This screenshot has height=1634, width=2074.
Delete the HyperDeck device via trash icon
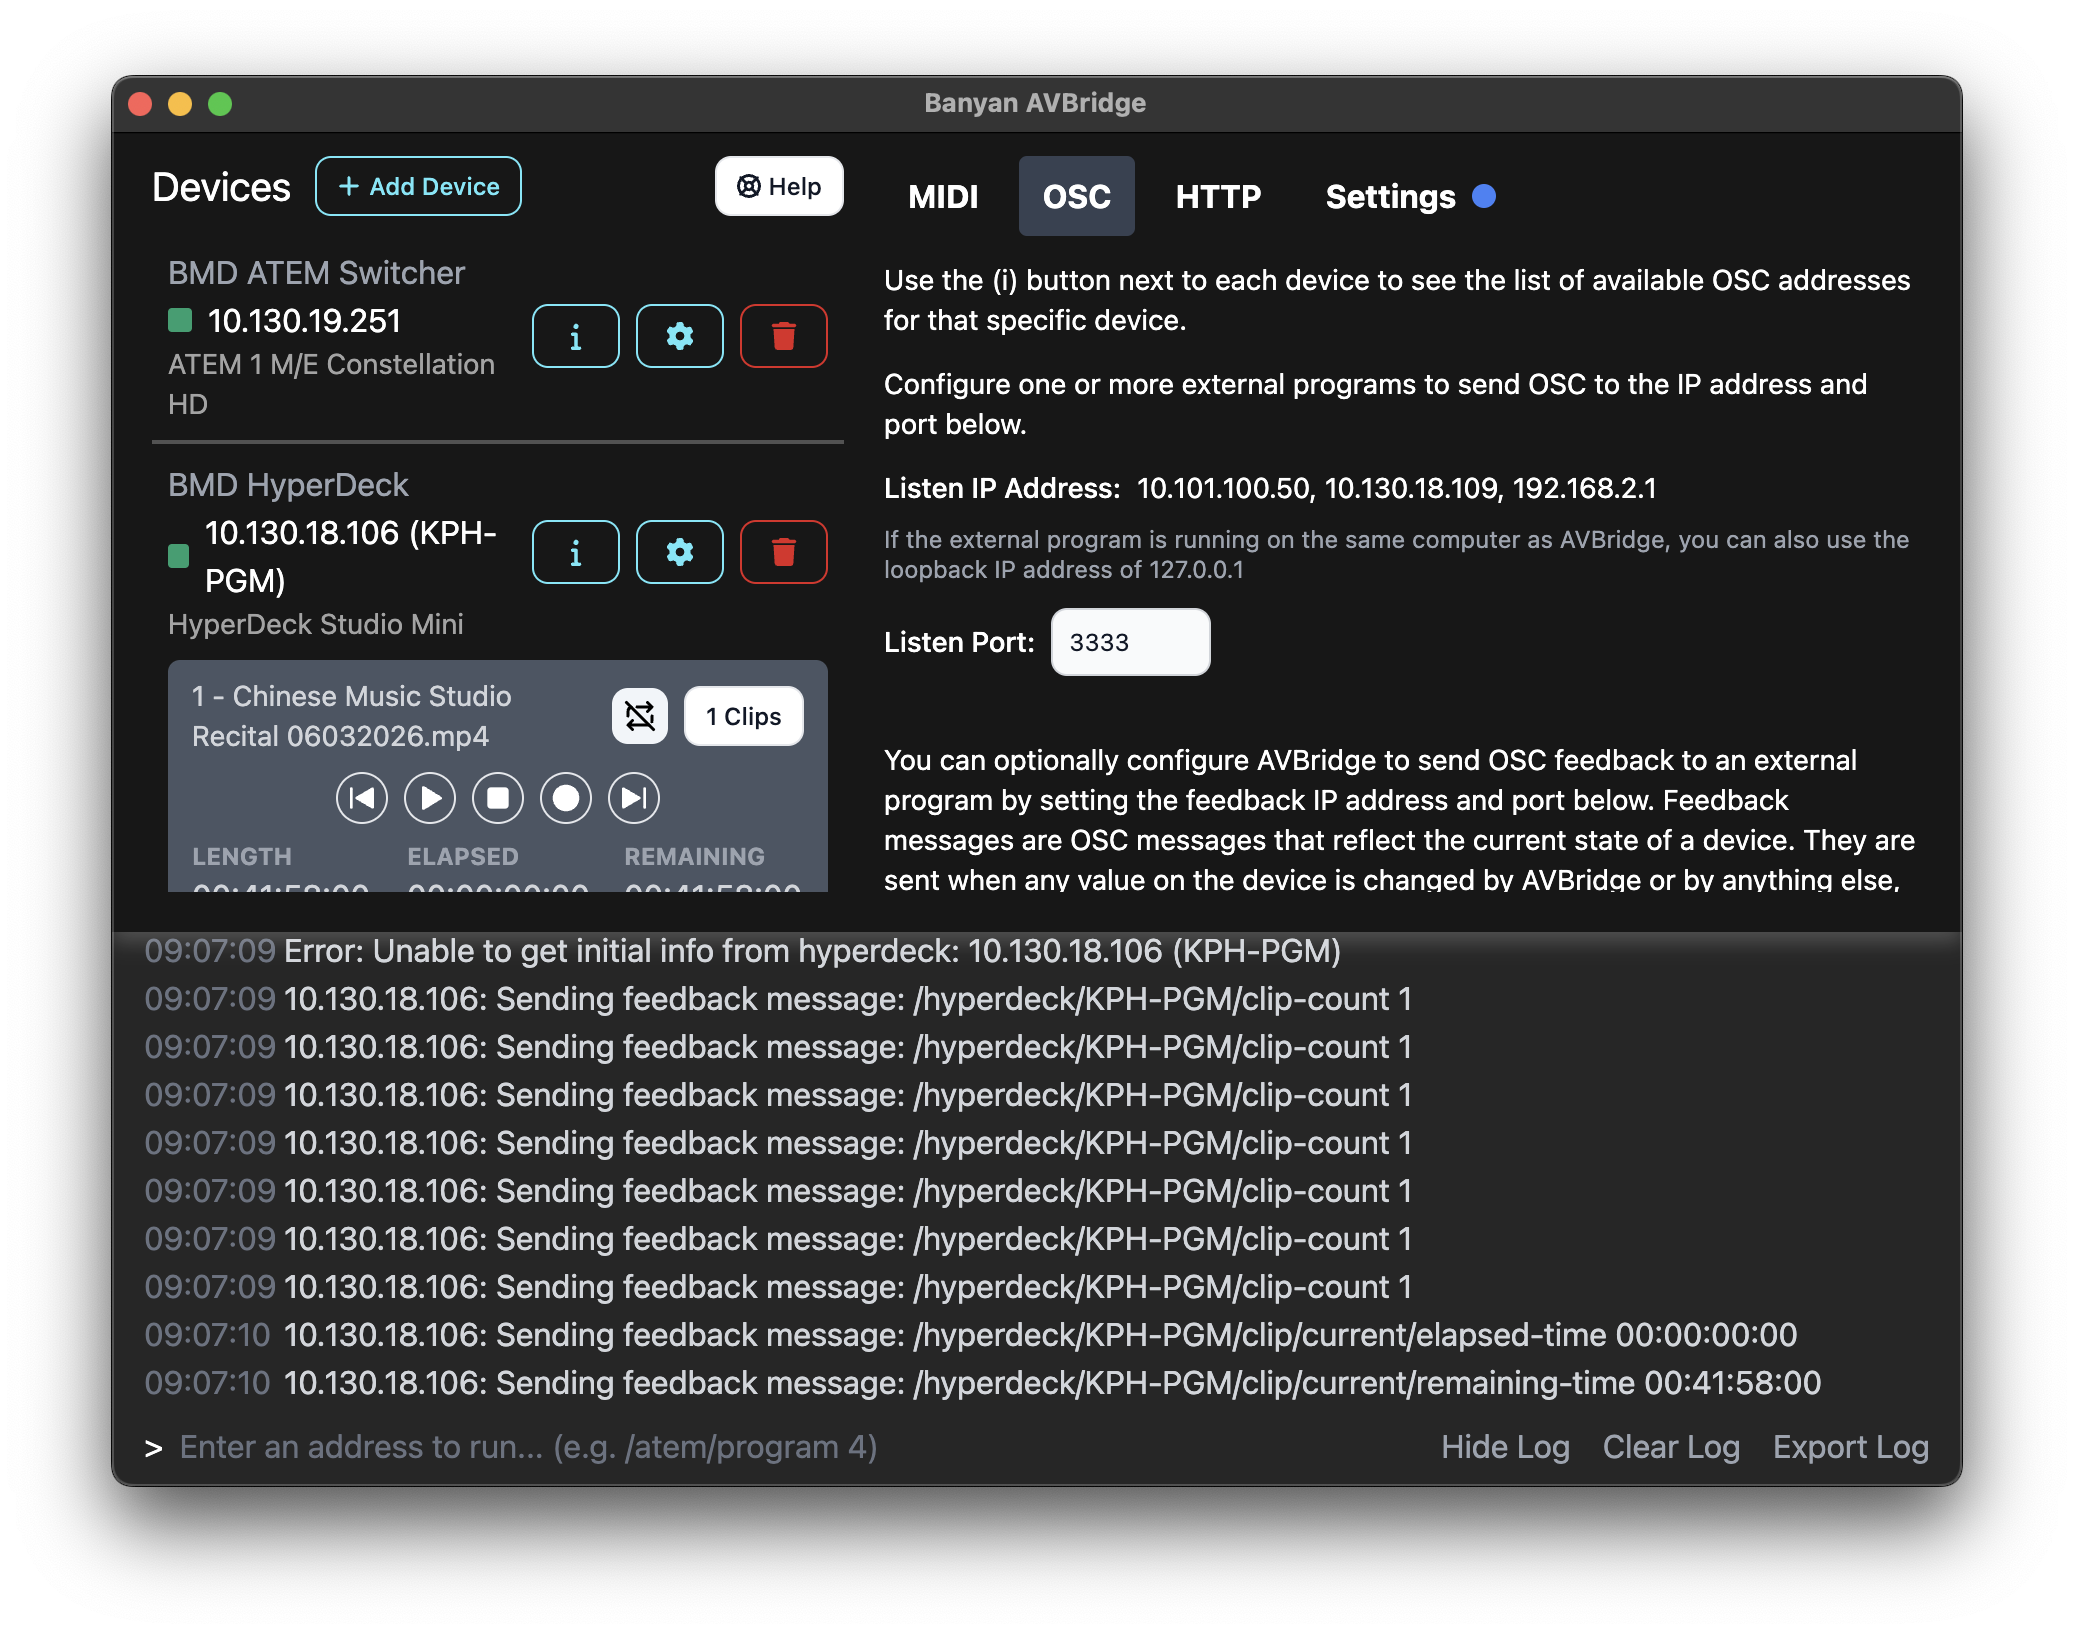(784, 552)
